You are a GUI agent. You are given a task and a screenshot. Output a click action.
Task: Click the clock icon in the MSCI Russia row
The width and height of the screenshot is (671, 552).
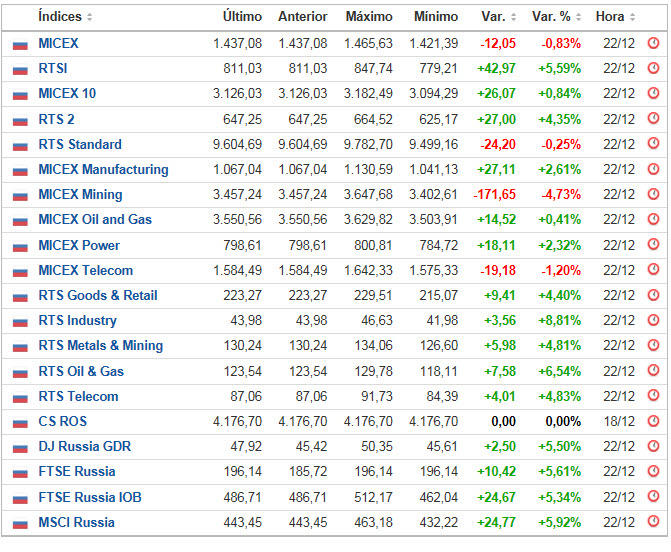(653, 523)
